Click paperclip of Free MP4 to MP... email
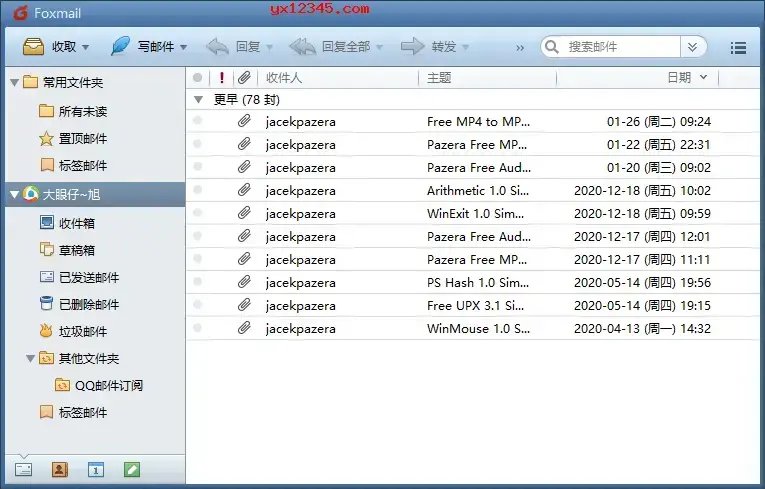This screenshot has width=765, height=489. coord(244,121)
